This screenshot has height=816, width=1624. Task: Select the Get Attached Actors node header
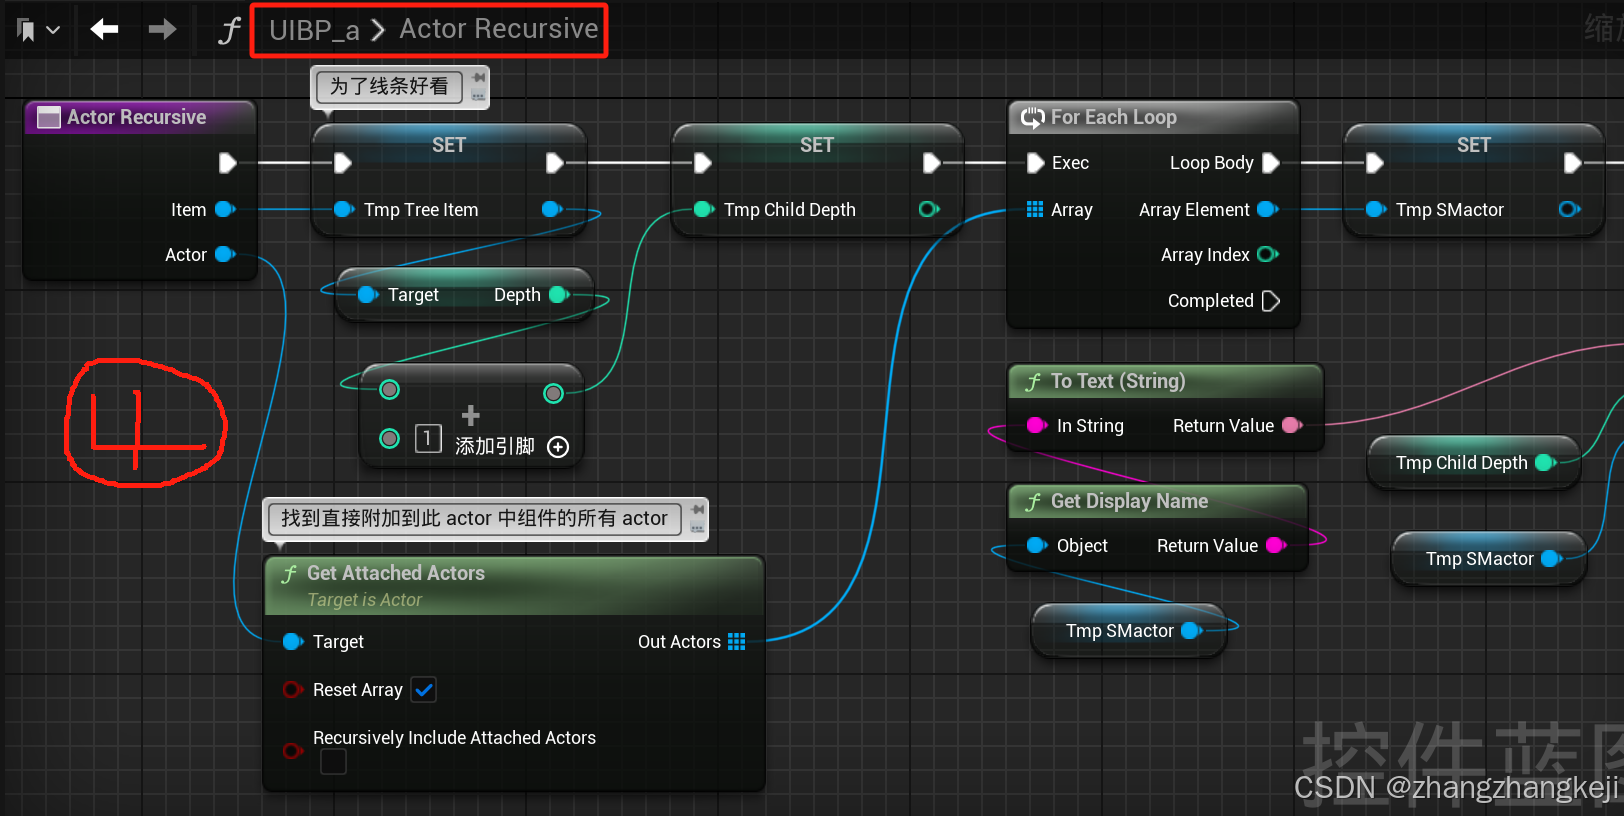pyautogui.click(x=514, y=585)
